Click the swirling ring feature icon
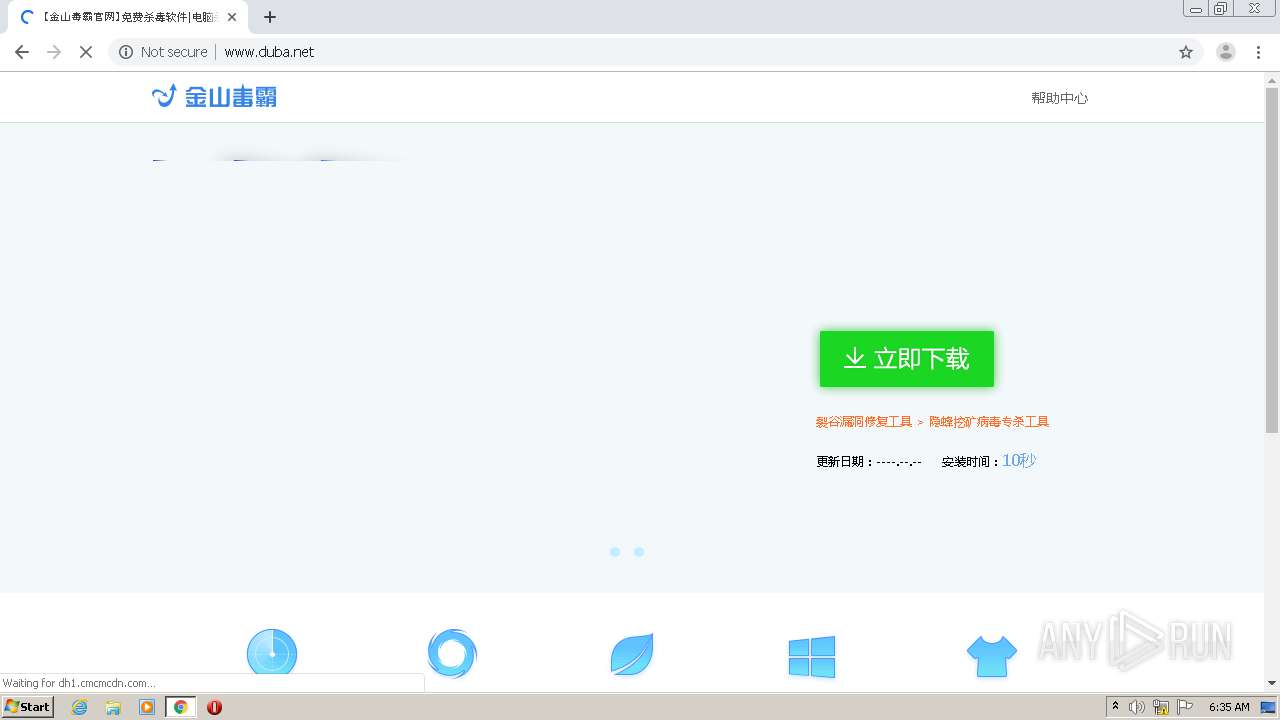The image size is (1280, 720). point(452,654)
